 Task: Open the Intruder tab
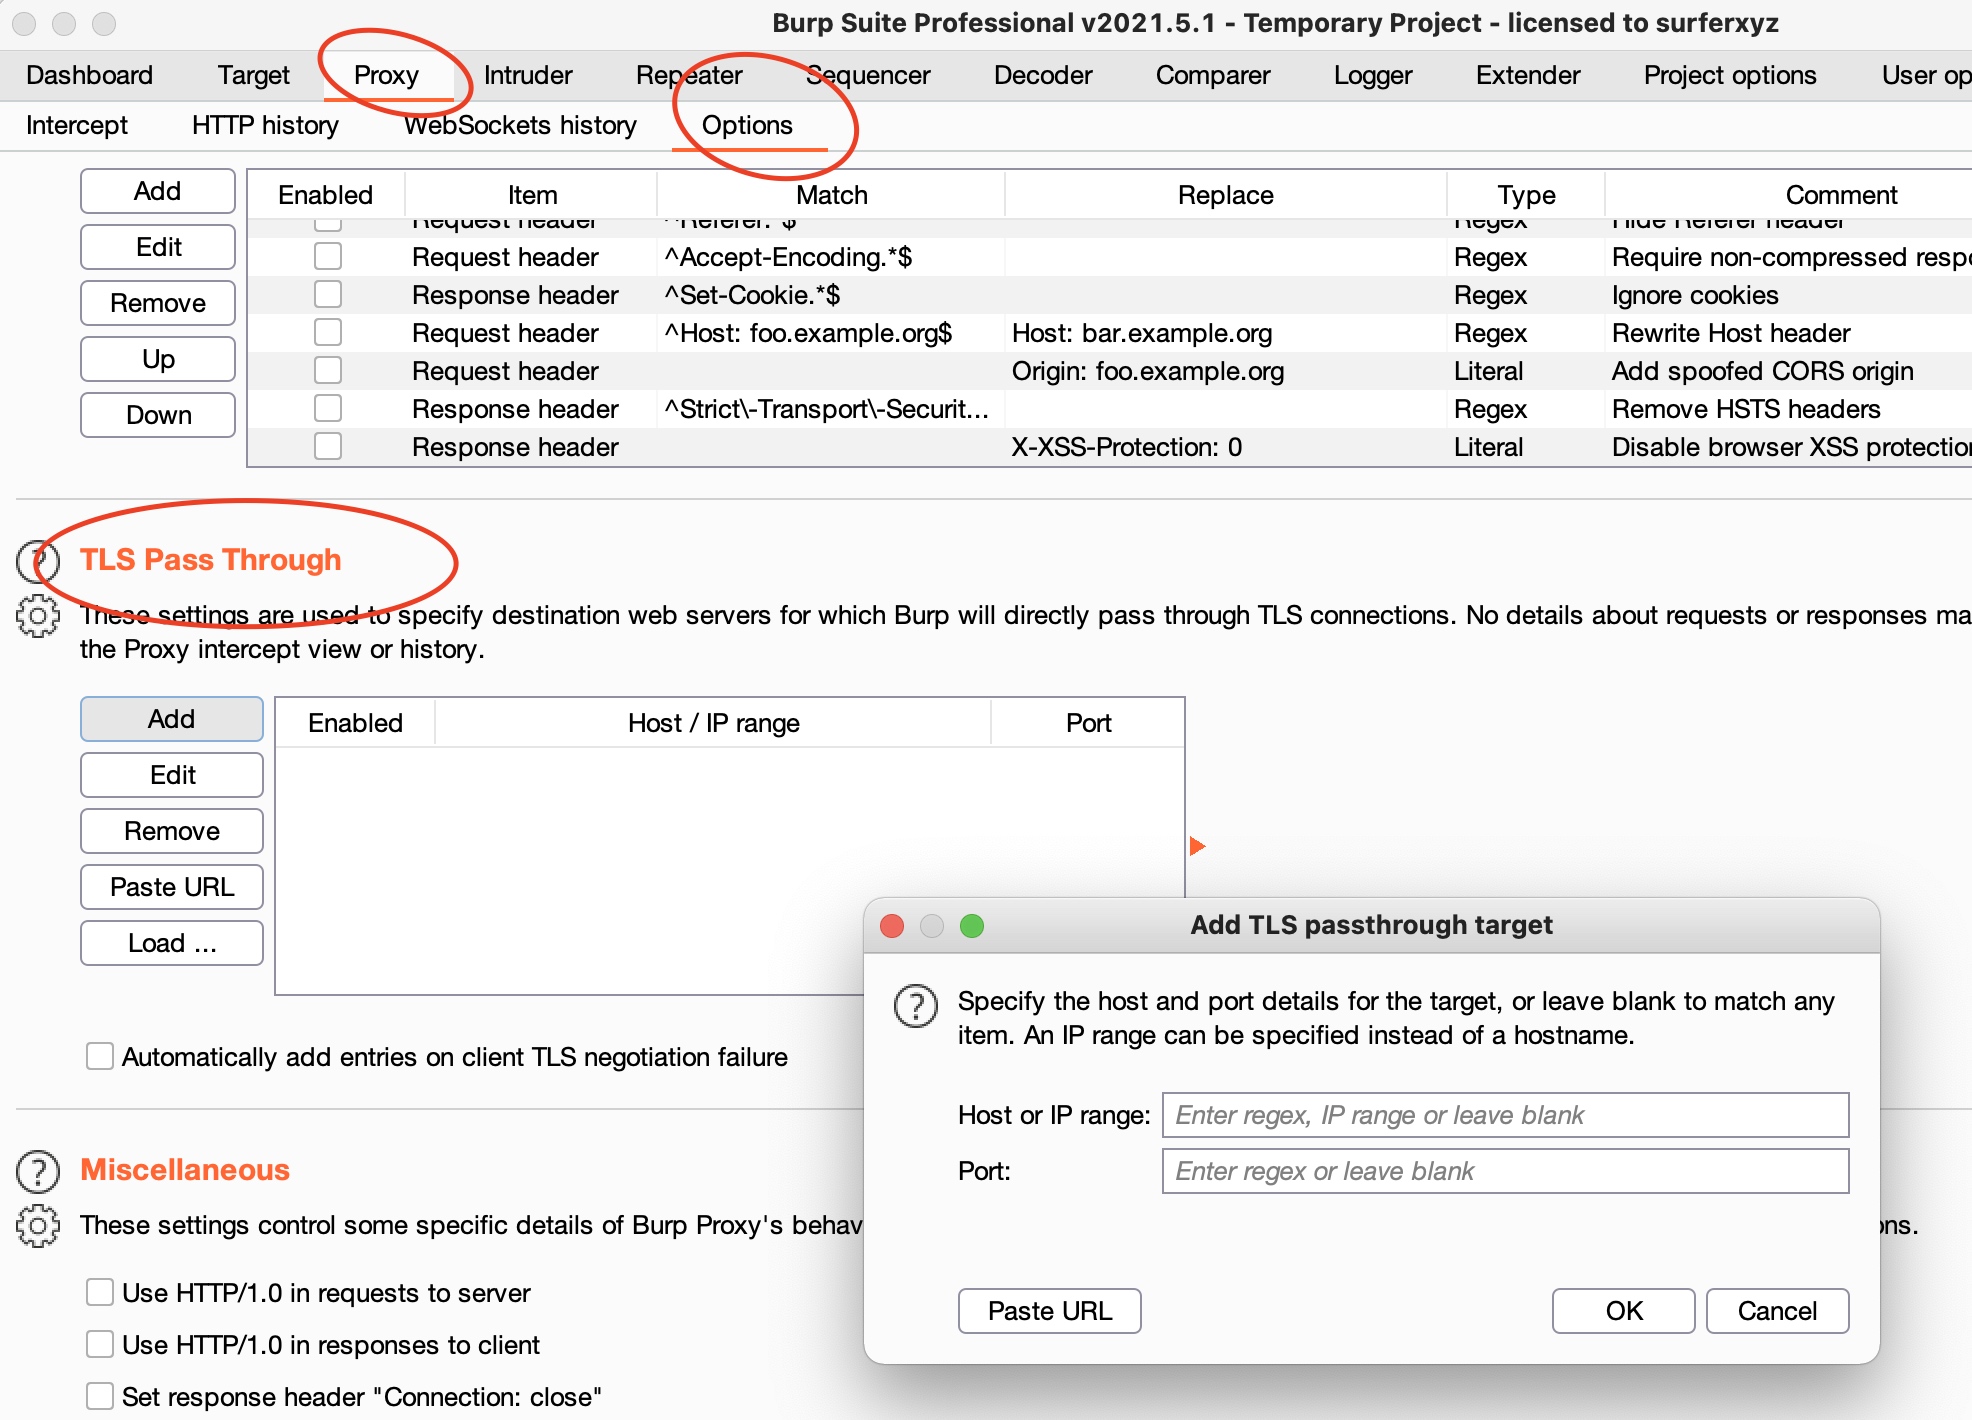click(x=528, y=75)
